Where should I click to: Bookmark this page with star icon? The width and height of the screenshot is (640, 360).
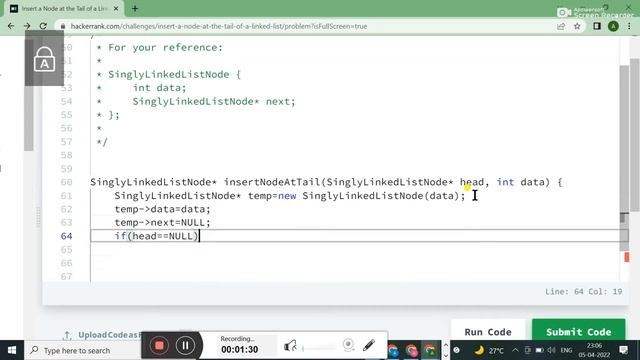(577, 26)
